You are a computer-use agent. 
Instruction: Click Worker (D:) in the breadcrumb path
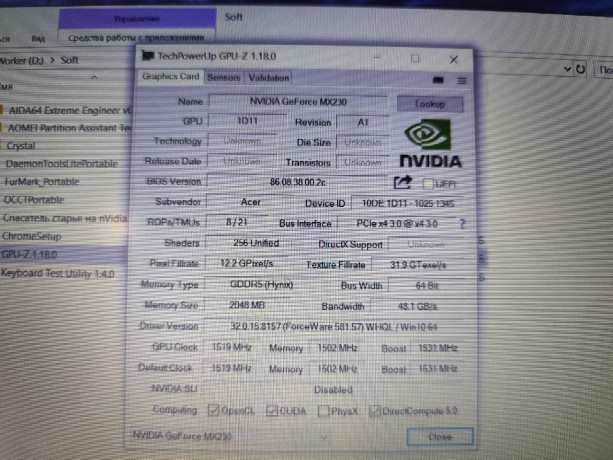[22, 61]
